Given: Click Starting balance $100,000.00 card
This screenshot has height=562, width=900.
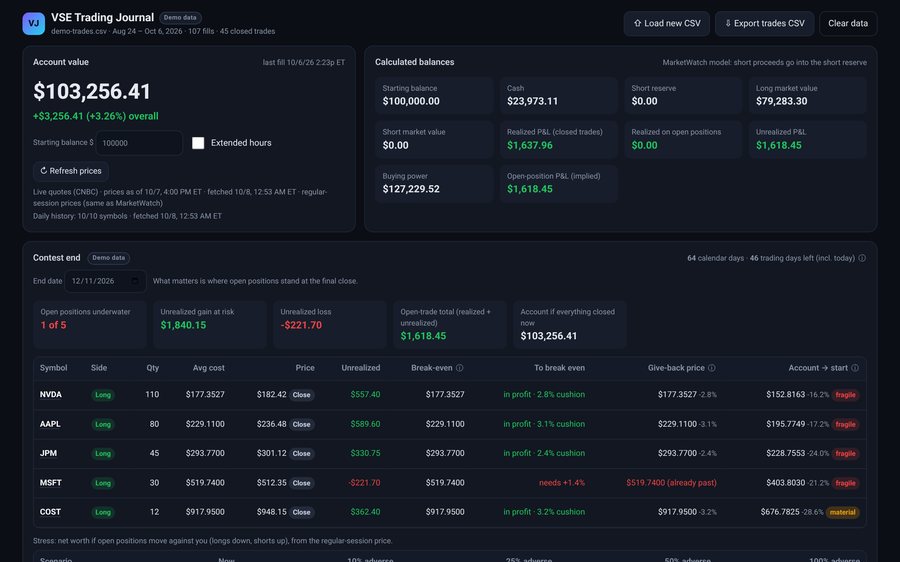Looking at the screenshot, I should point(435,95).
